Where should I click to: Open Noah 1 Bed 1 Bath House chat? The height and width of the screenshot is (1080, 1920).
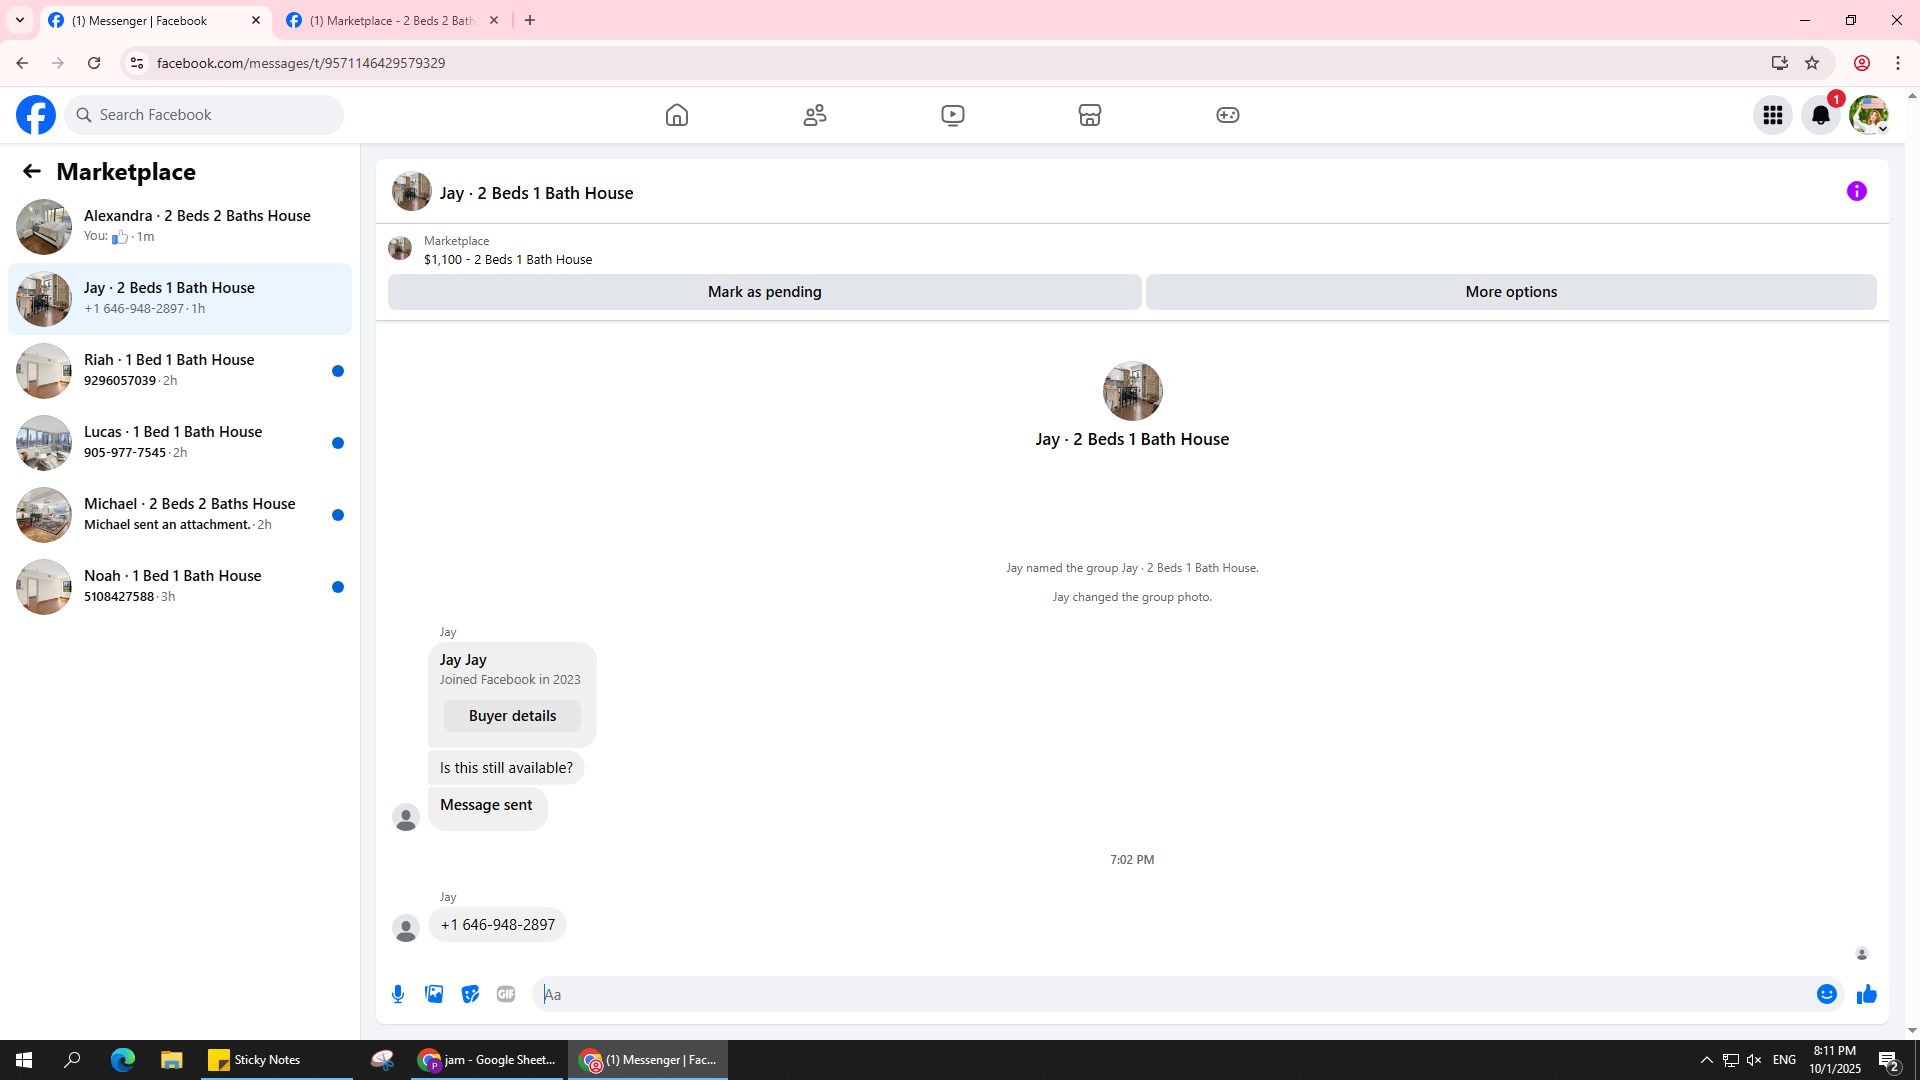click(180, 587)
